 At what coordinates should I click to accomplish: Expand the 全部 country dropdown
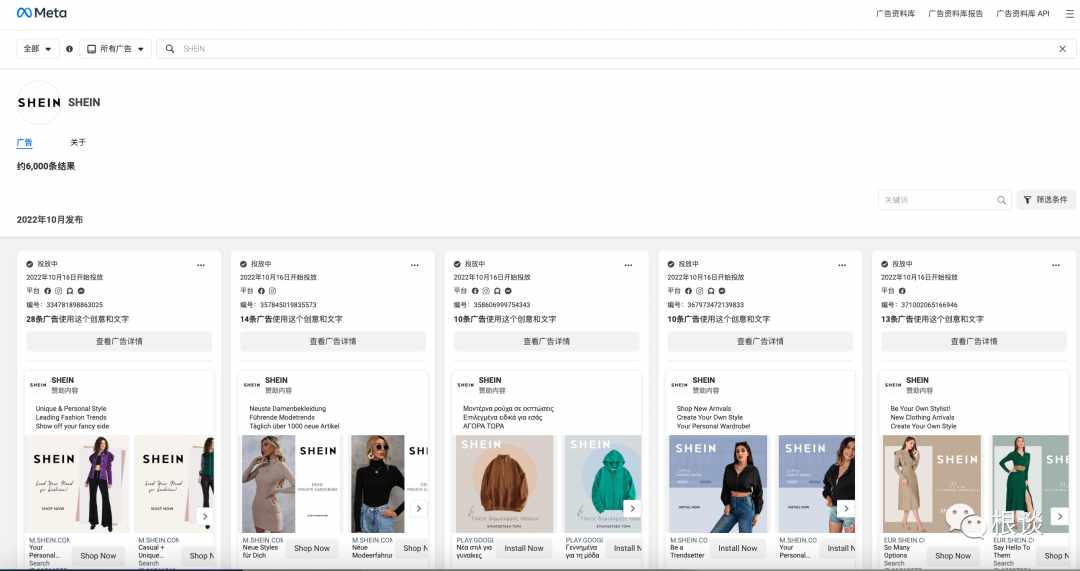(37, 49)
